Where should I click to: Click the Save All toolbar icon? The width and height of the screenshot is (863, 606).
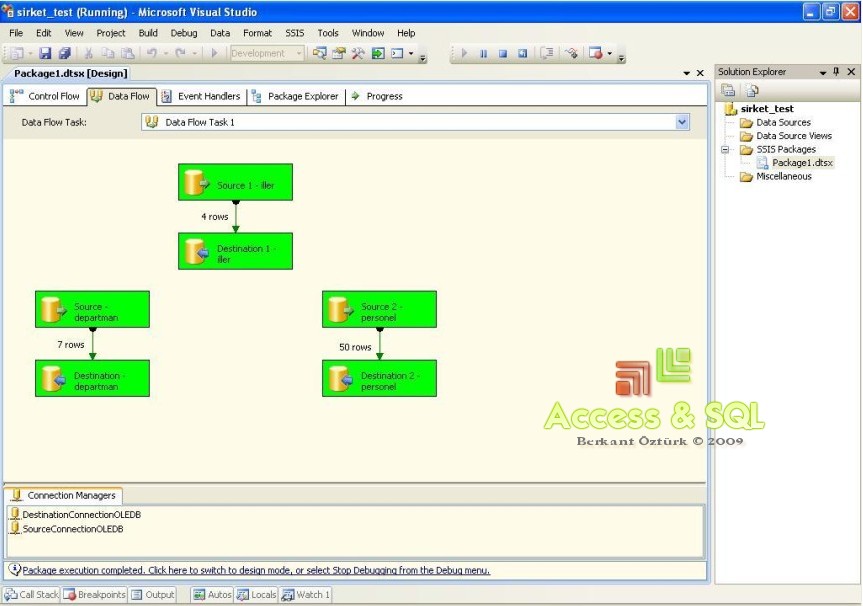[x=65, y=51]
